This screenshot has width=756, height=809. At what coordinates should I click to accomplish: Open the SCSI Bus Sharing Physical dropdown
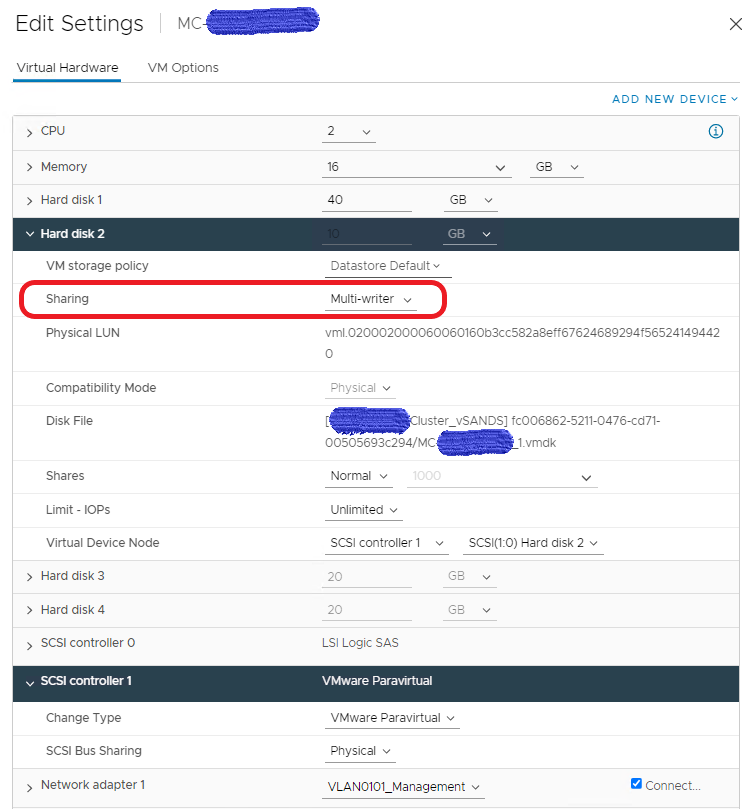360,751
